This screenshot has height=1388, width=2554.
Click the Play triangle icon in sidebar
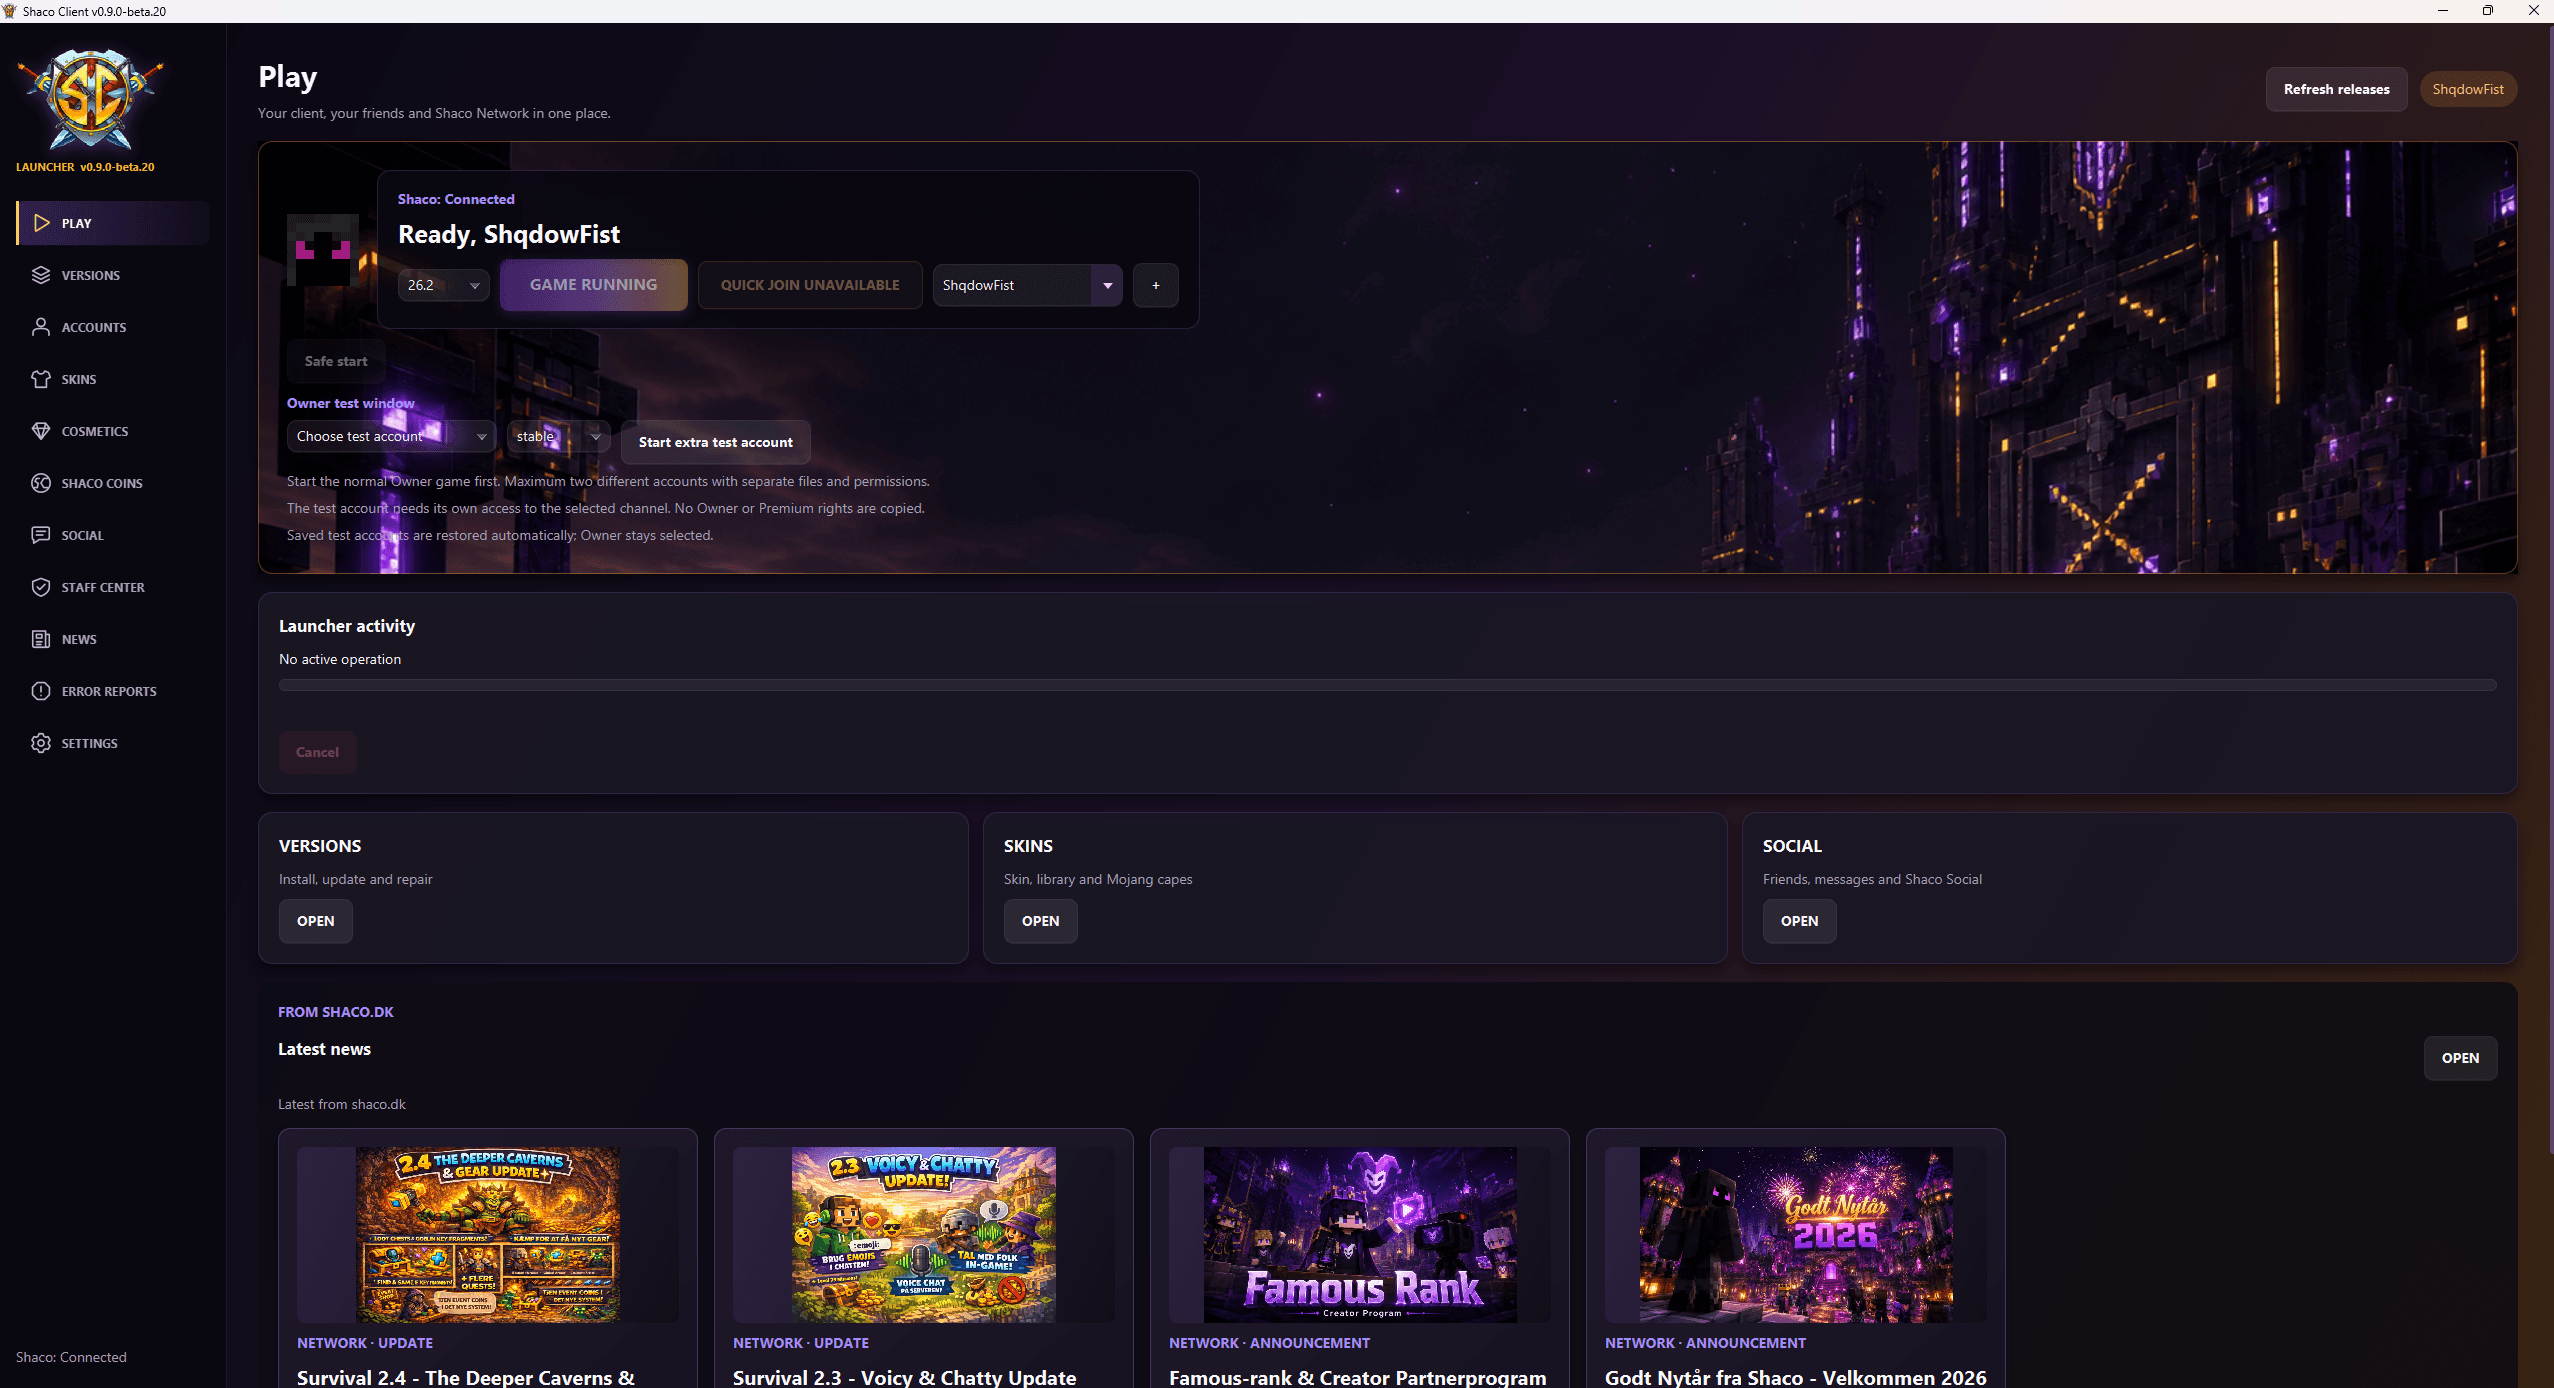(x=41, y=223)
